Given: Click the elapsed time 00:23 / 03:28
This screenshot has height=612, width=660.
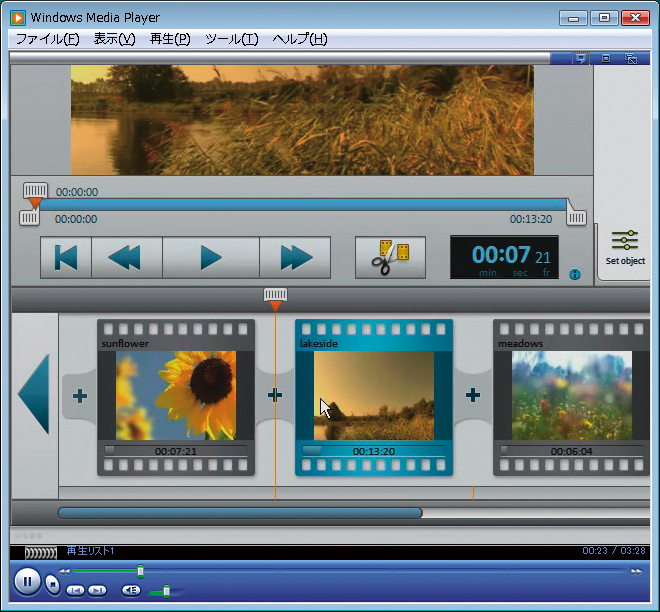Looking at the screenshot, I should [614, 551].
